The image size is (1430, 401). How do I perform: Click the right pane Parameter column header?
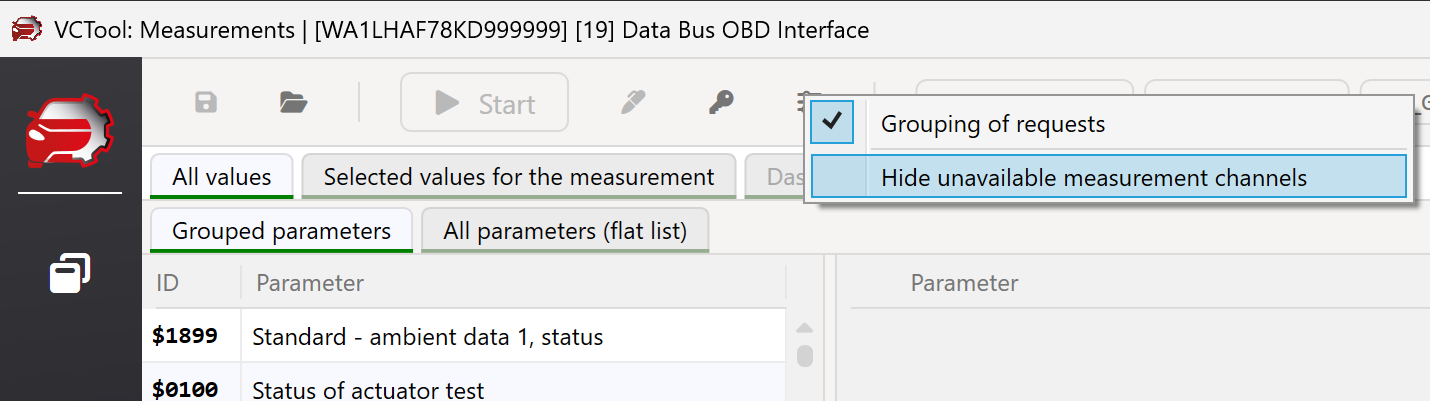[964, 283]
